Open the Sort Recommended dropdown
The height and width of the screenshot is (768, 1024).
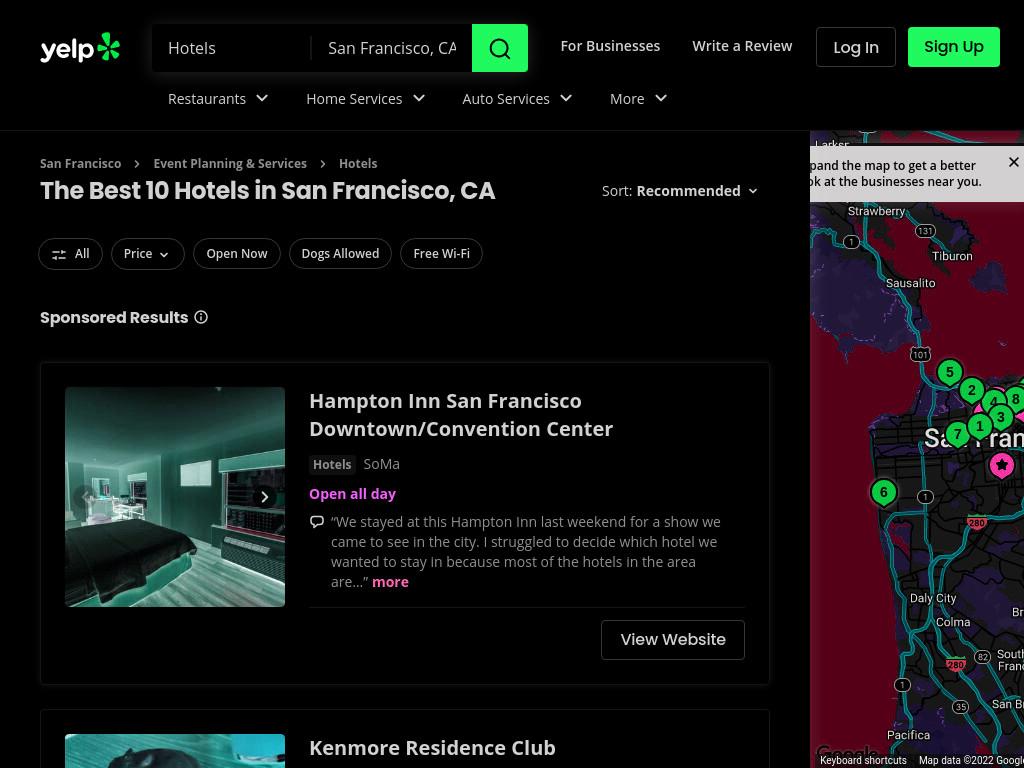click(680, 191)
